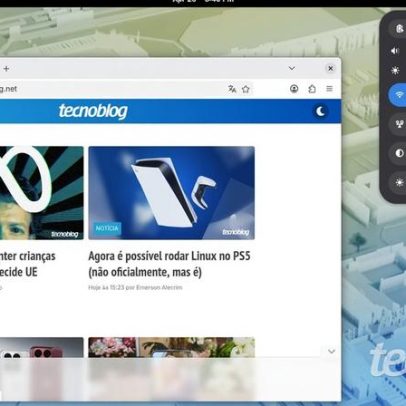Open the Firefox account icon
Screen dimensions: 406x406
pos(294,89)
